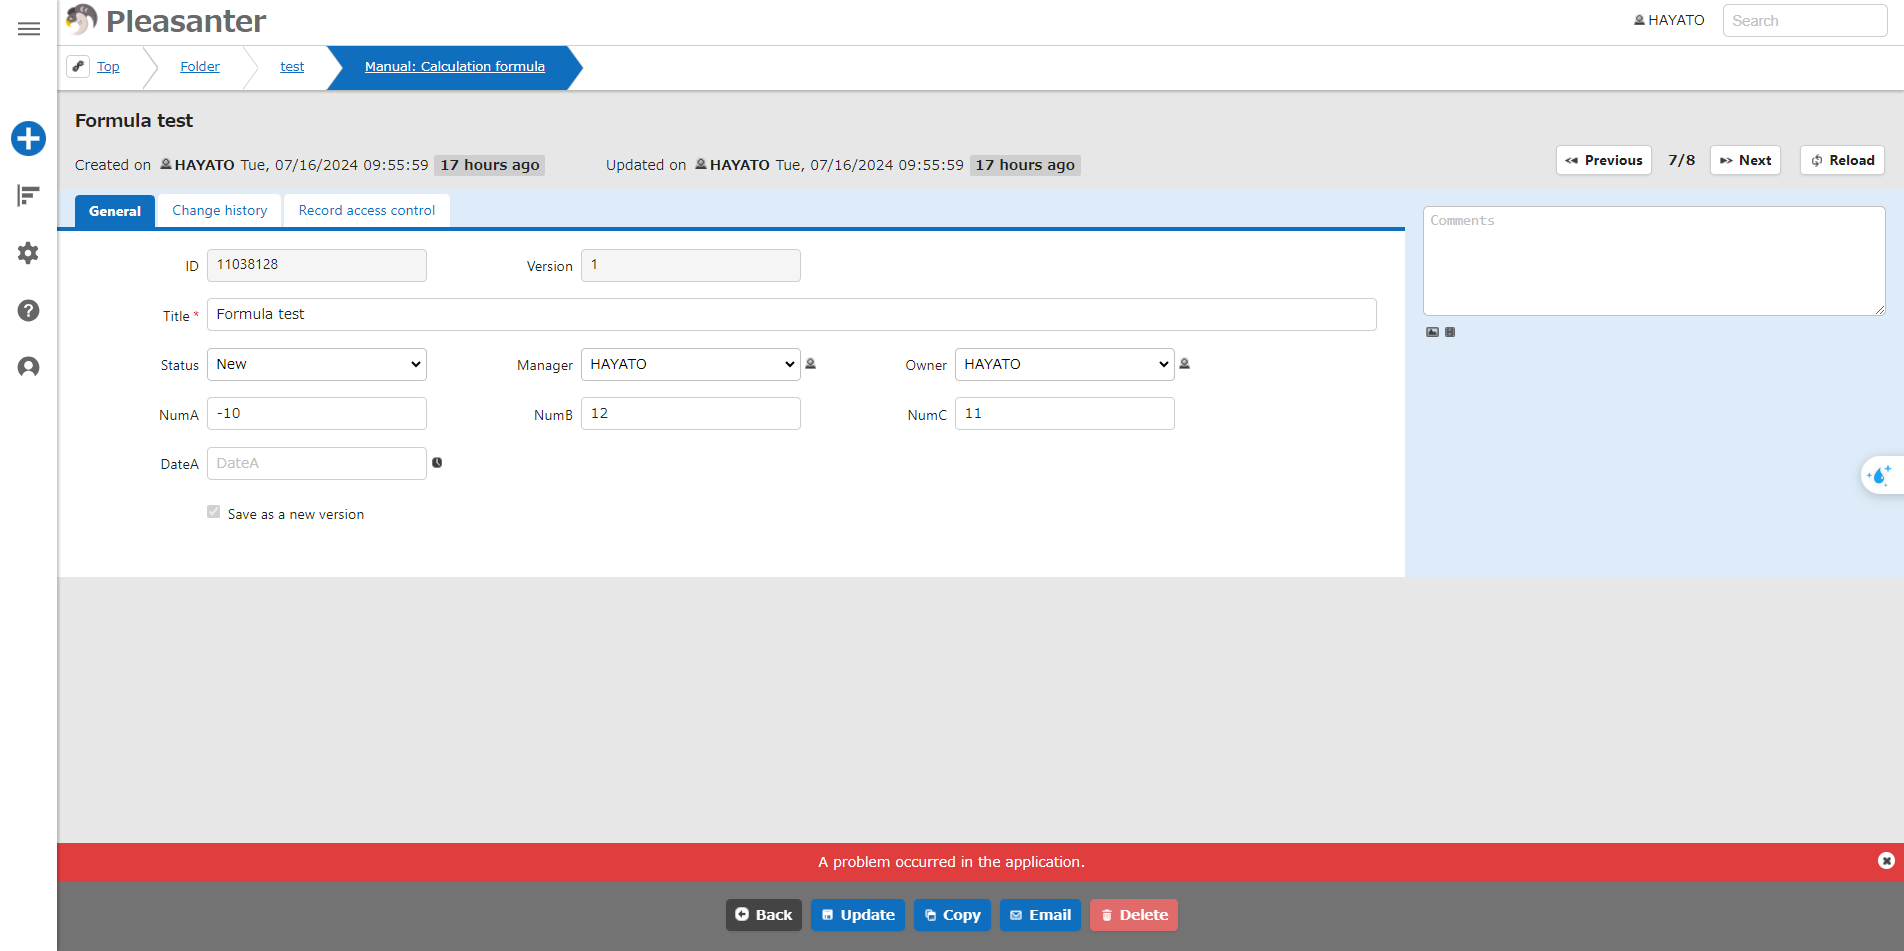Screen dimensions: 1904x951
Task: Open the DateA clock picker icon
Action: click(x=437, y=463)
